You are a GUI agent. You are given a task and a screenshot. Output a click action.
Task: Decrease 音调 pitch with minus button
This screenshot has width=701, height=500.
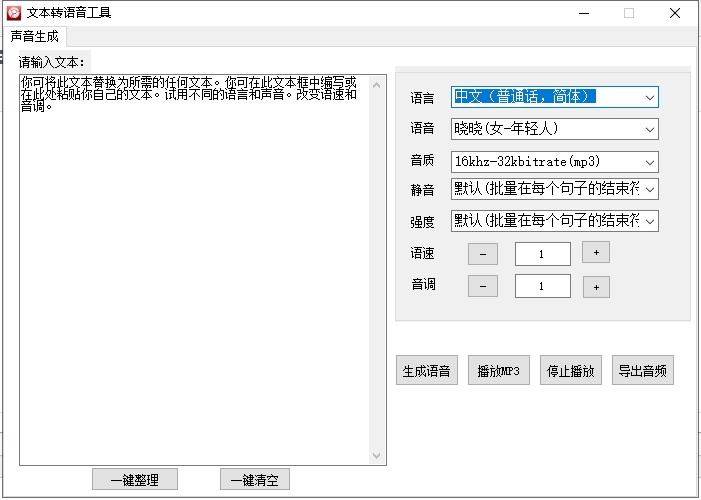[x=482, y=287]
